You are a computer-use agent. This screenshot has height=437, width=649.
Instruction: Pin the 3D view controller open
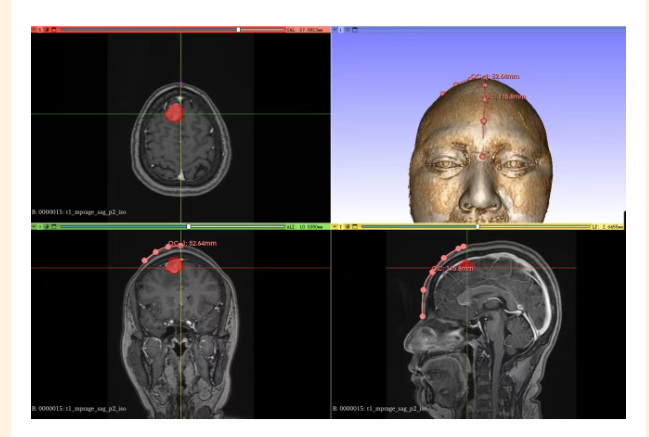tap(334, 30)
